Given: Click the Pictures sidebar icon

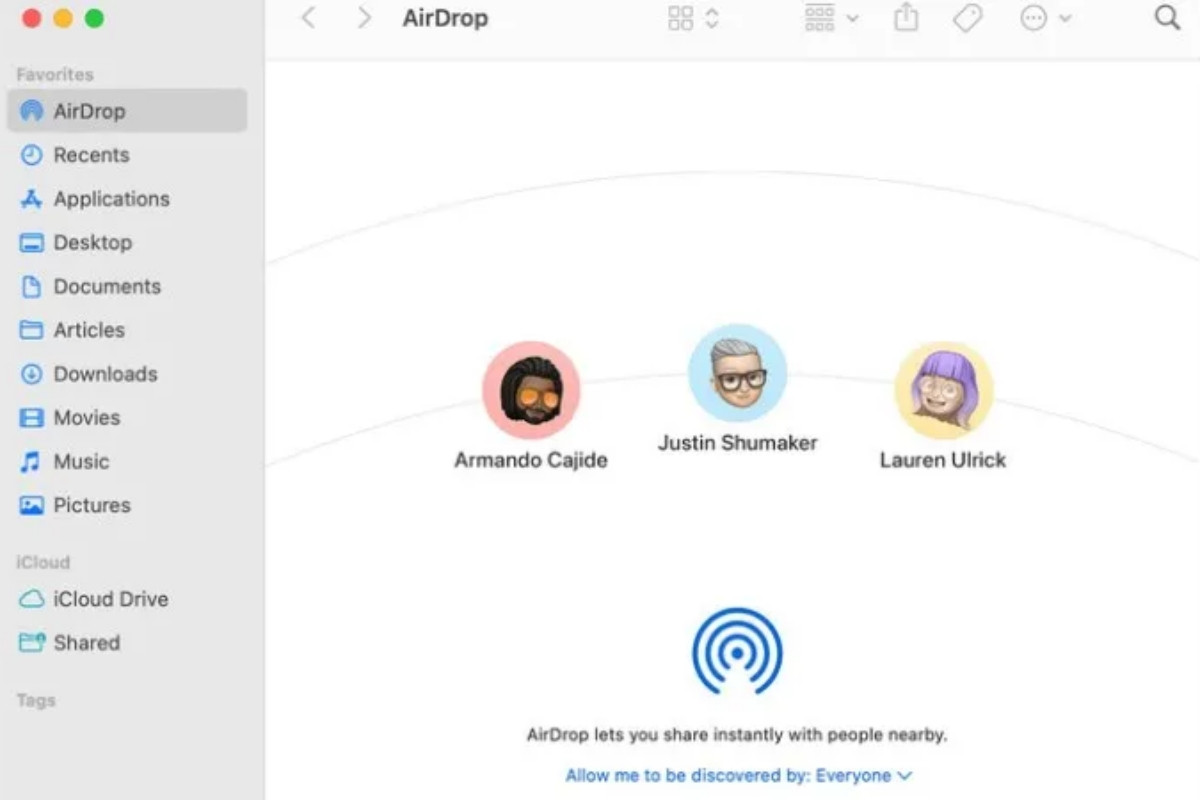Looking at the screenshot, I should (32, 506).
